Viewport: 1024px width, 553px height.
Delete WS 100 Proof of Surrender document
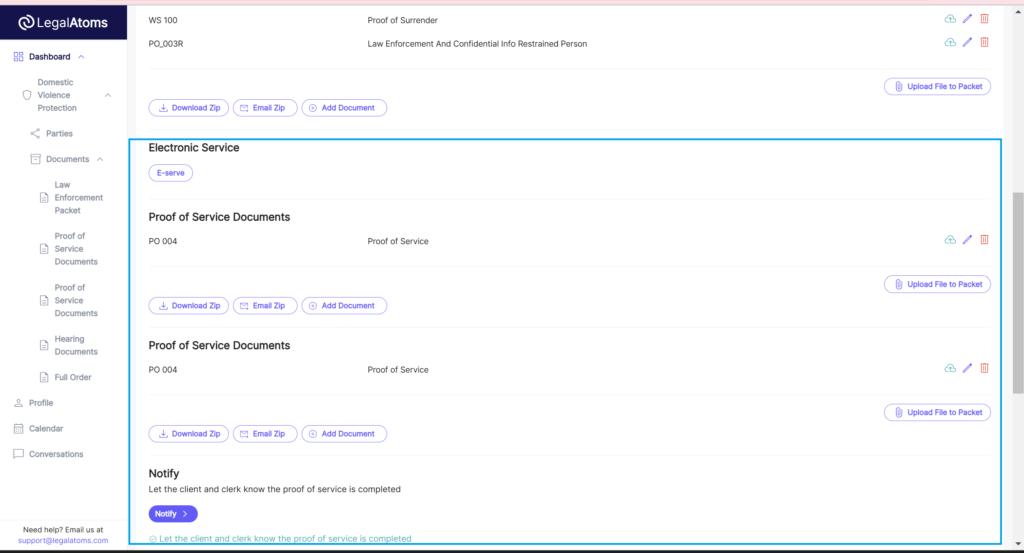click(984, 19)
